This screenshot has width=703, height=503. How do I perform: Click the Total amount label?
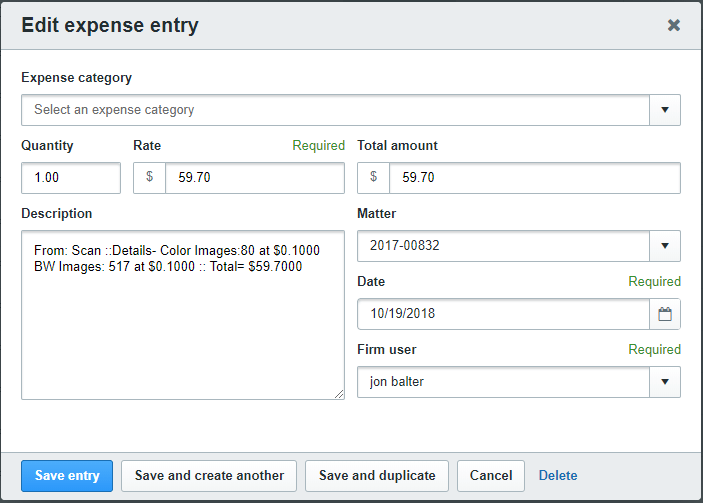[397, 146]
